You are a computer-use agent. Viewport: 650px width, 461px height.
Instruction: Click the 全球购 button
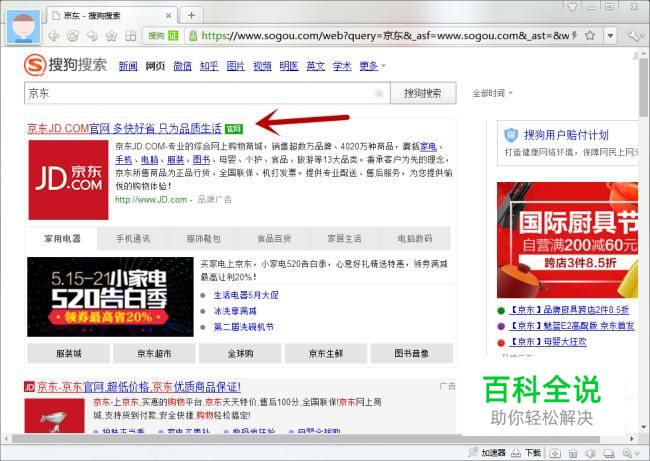240,354
